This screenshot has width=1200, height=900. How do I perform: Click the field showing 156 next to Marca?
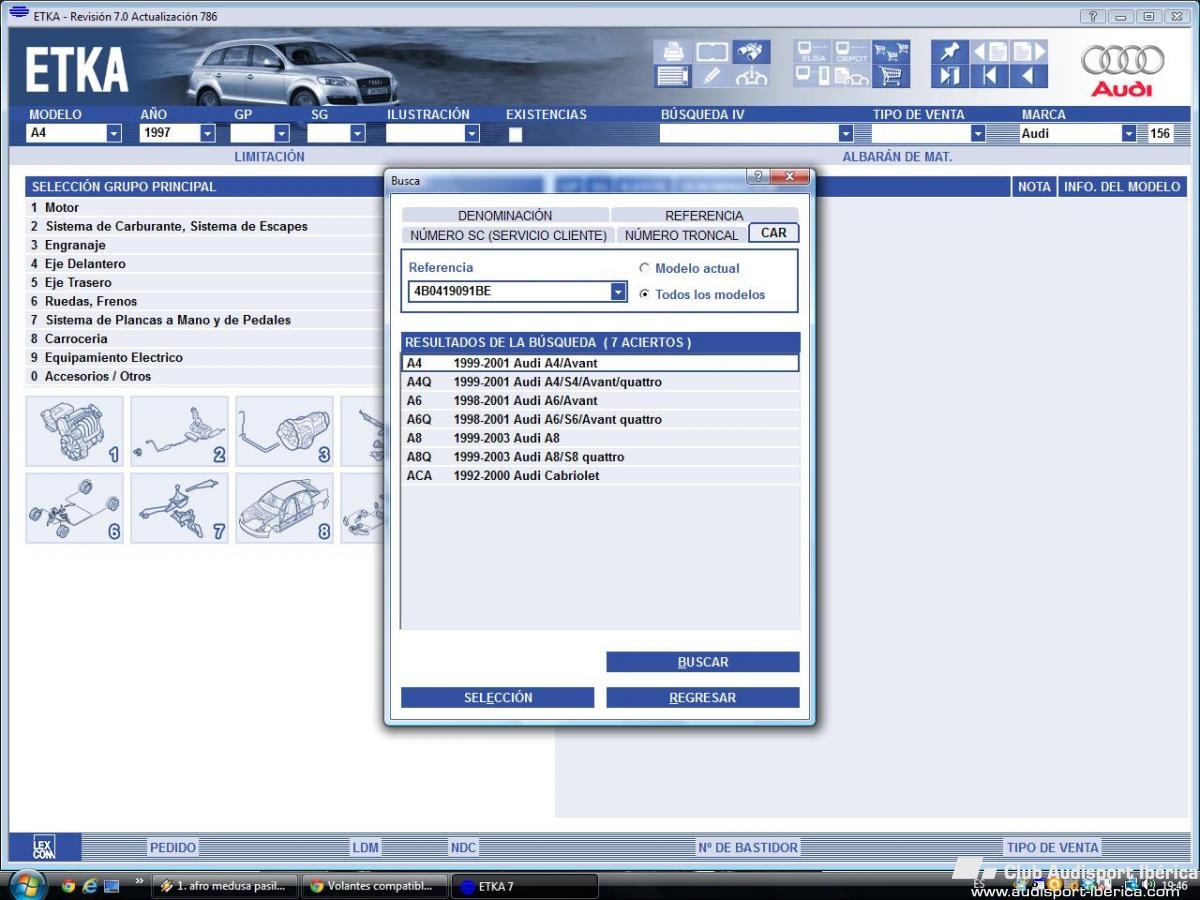click(1160, 133)
